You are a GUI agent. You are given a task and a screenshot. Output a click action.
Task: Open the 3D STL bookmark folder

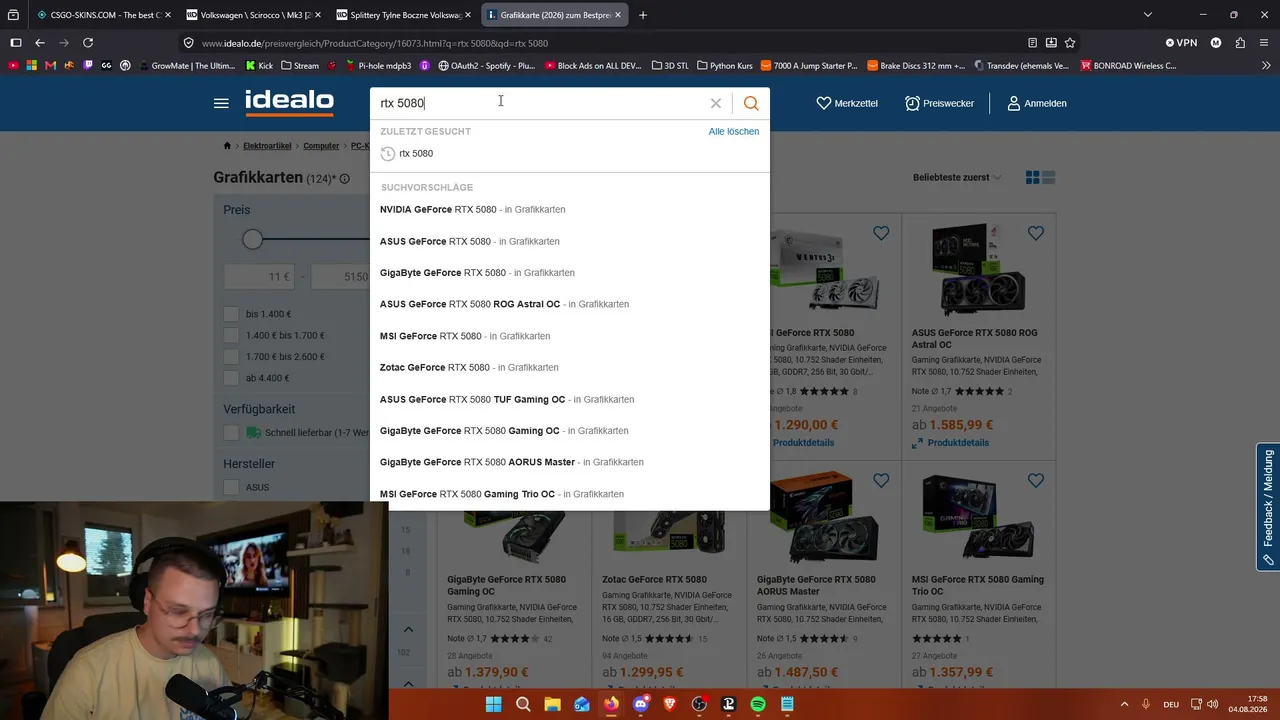click(670, 66)
